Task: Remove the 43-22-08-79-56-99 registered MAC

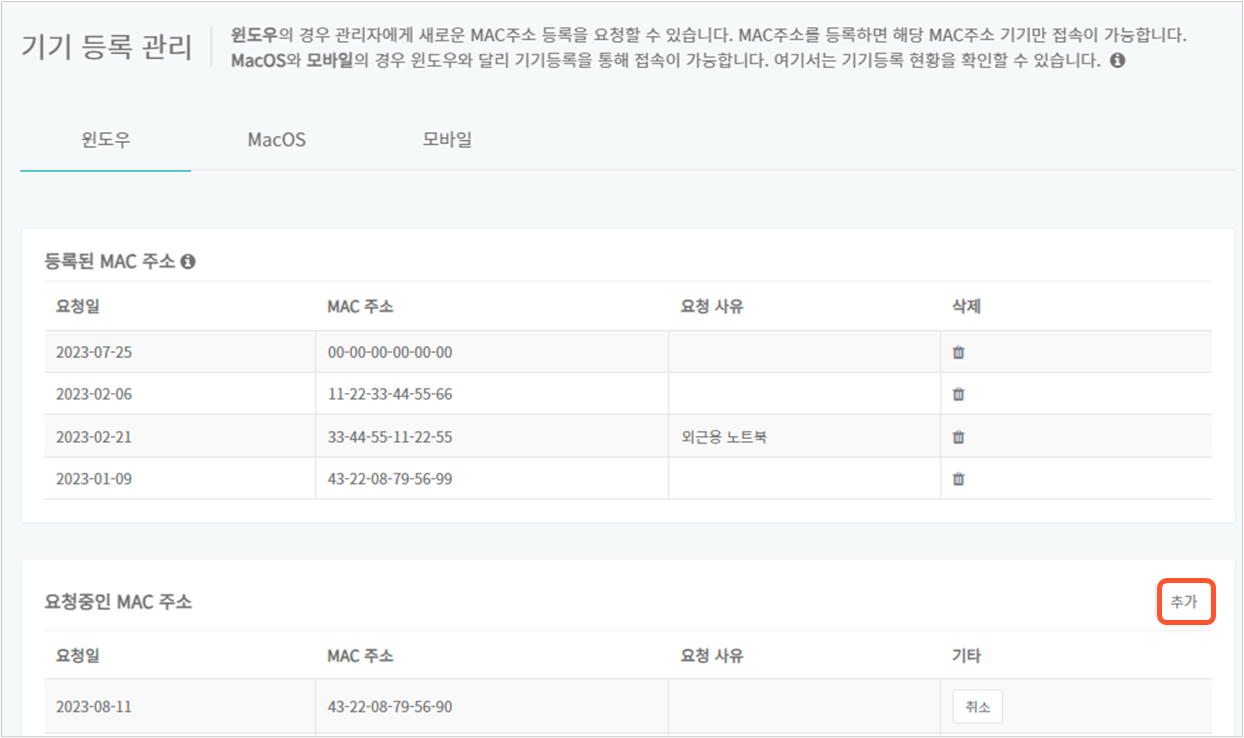Action: pos(958,479)
